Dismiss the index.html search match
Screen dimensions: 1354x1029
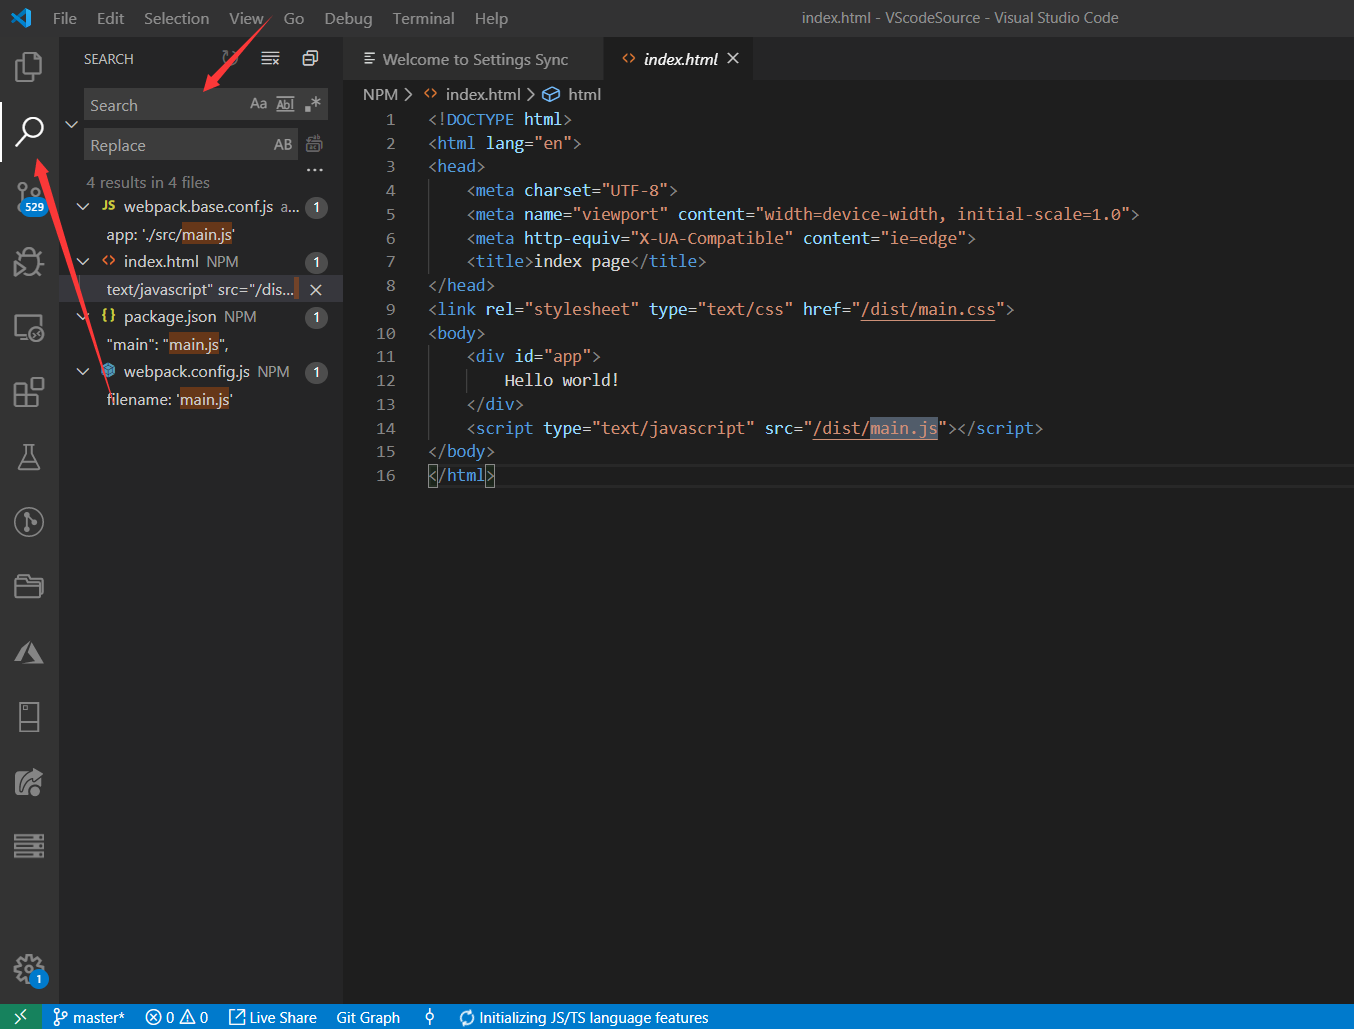(316, 289)
